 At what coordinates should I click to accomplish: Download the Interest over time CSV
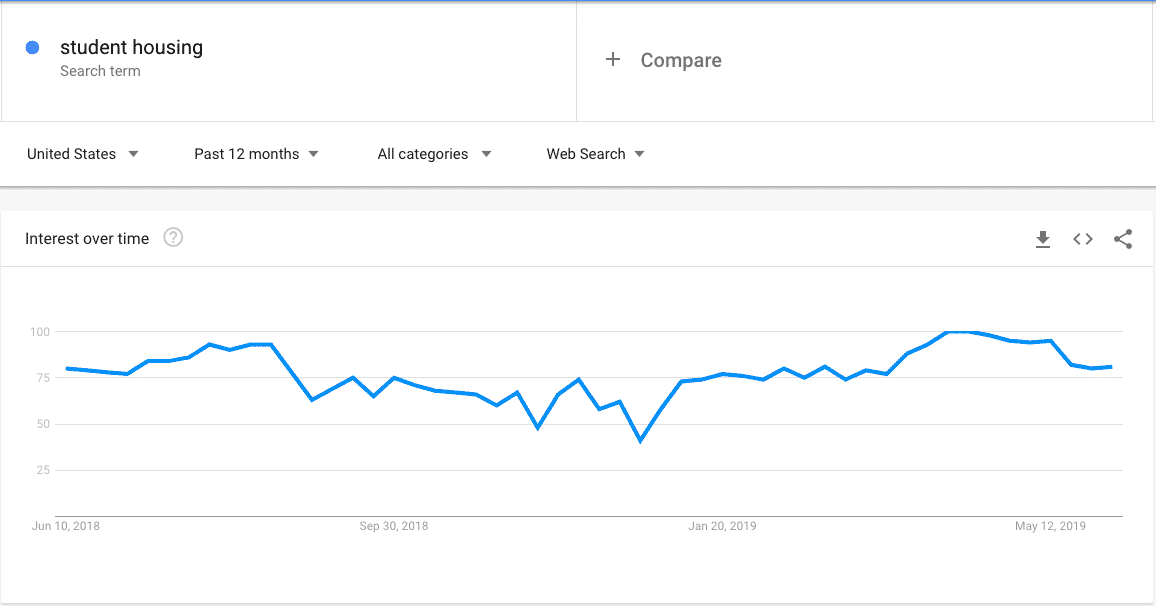[x=1042, y=239]
